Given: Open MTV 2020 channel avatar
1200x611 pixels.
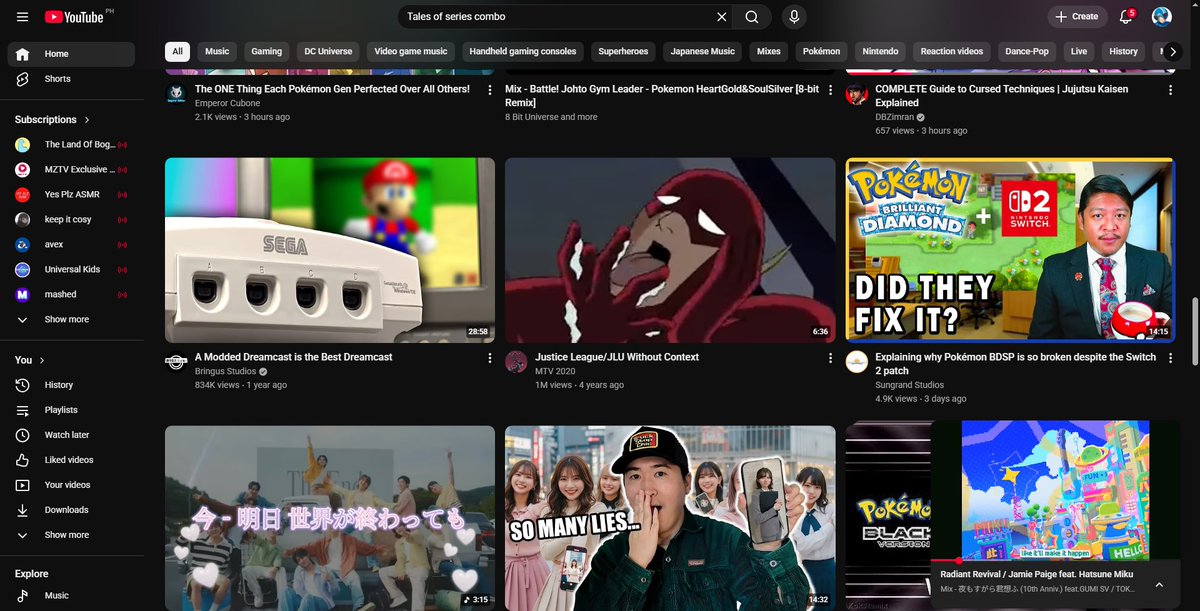Looking at the screenshot, I should [x=516, y=362].
